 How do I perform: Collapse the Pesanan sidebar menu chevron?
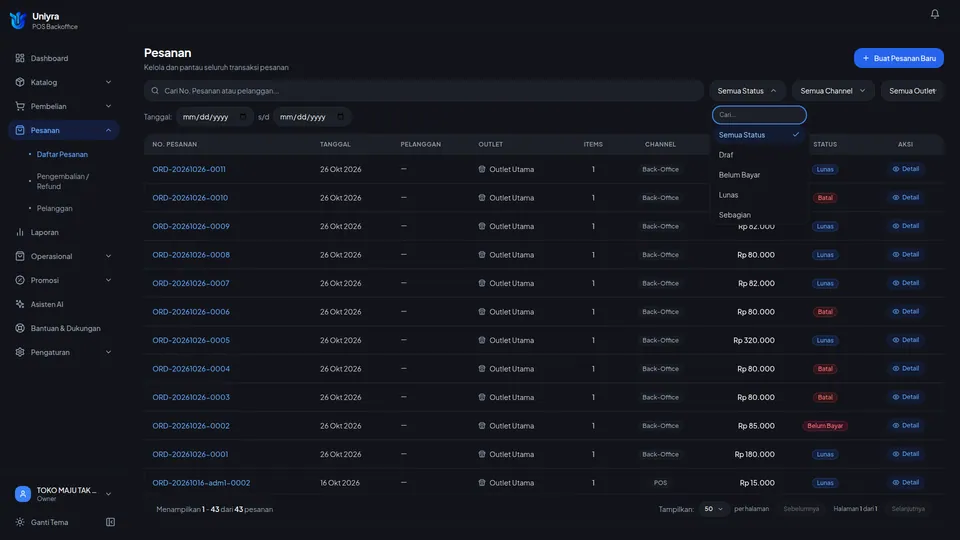click(x=108, y=130)
